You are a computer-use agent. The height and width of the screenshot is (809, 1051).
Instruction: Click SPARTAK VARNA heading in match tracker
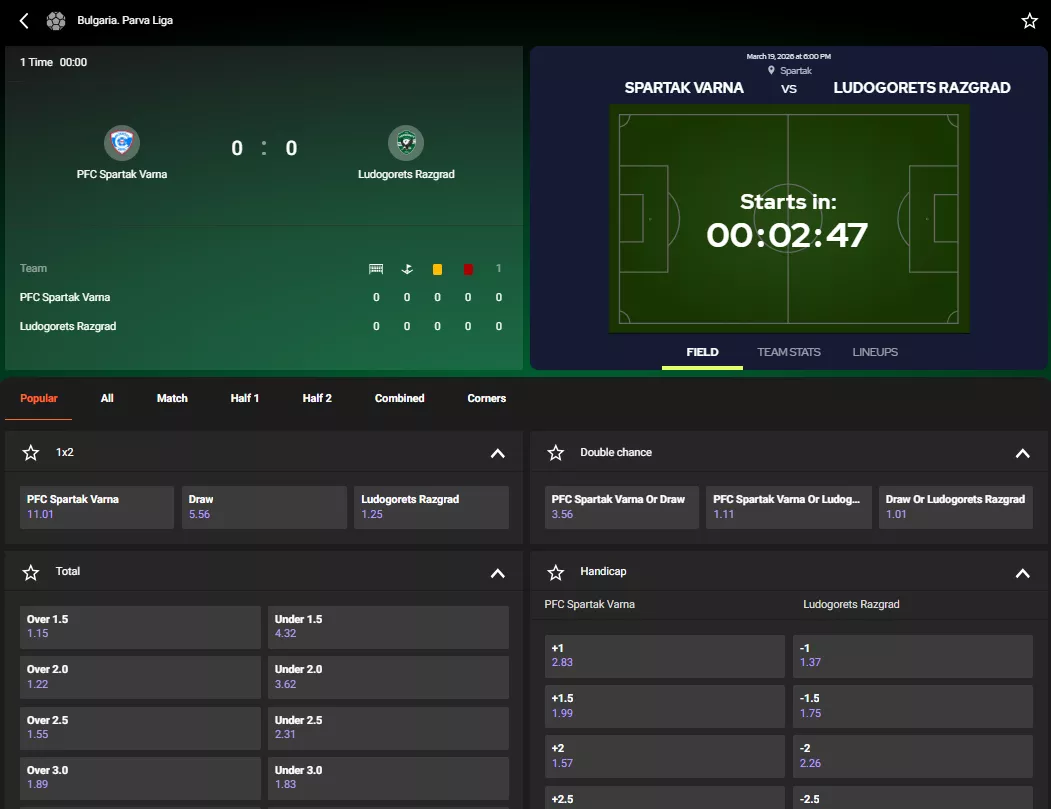tap(684, 88)
